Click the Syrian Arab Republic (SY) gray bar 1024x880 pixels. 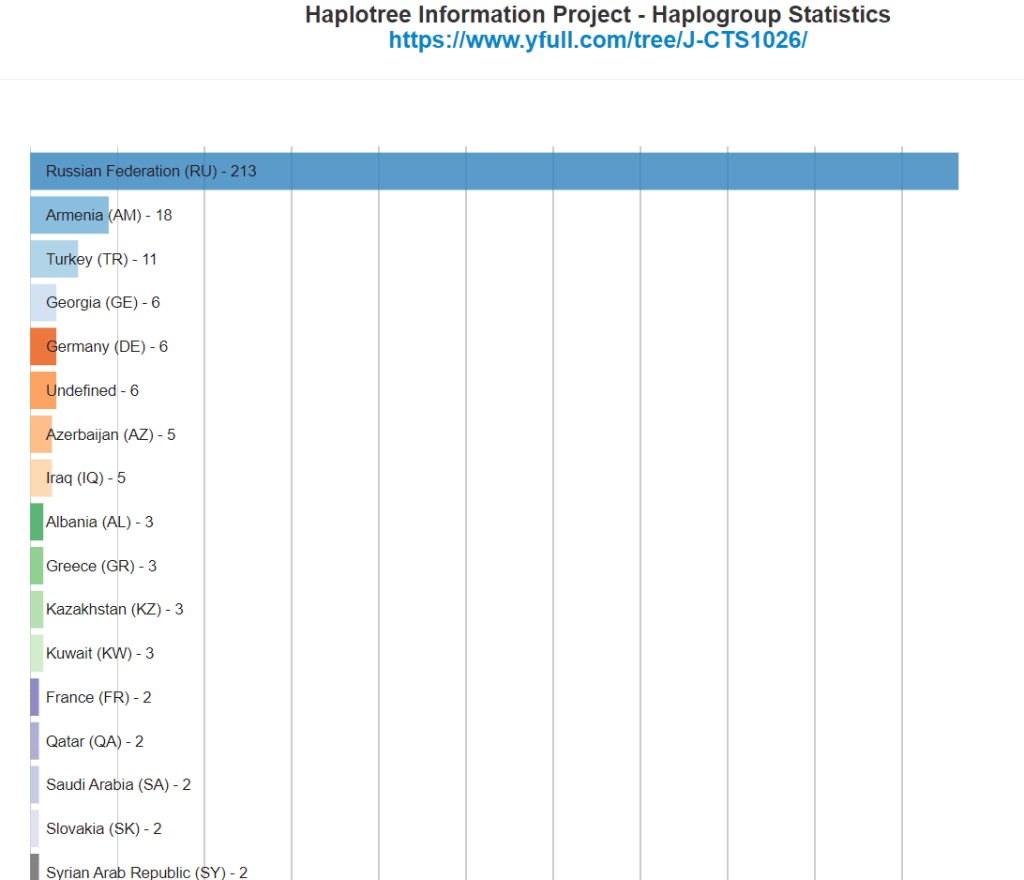[35, 868]
